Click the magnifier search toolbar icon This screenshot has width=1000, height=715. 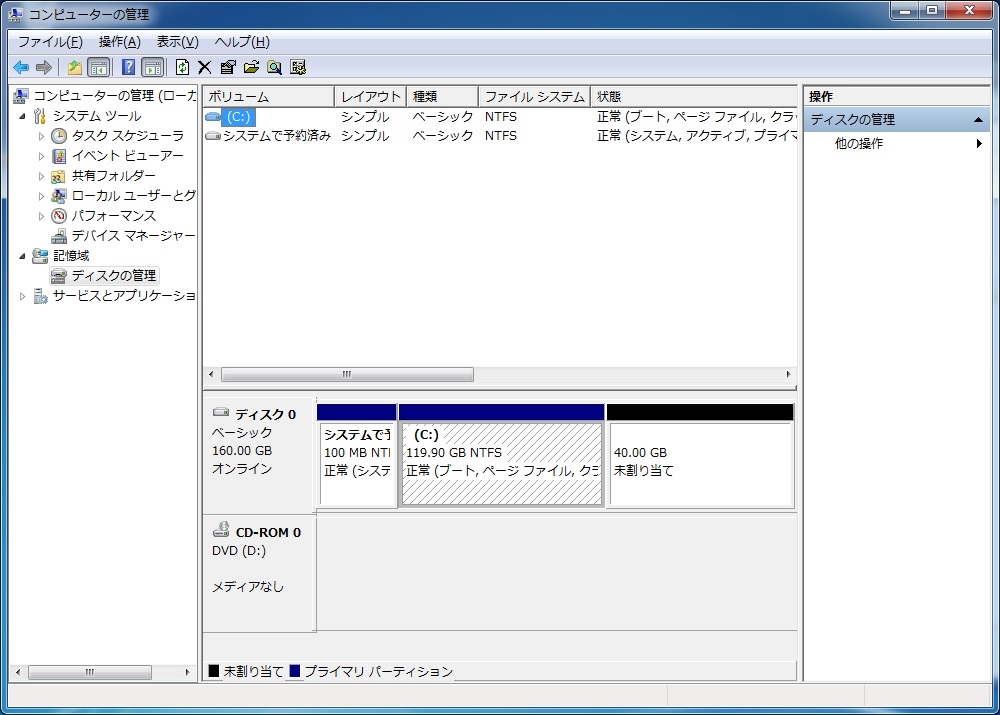(275, 67)
